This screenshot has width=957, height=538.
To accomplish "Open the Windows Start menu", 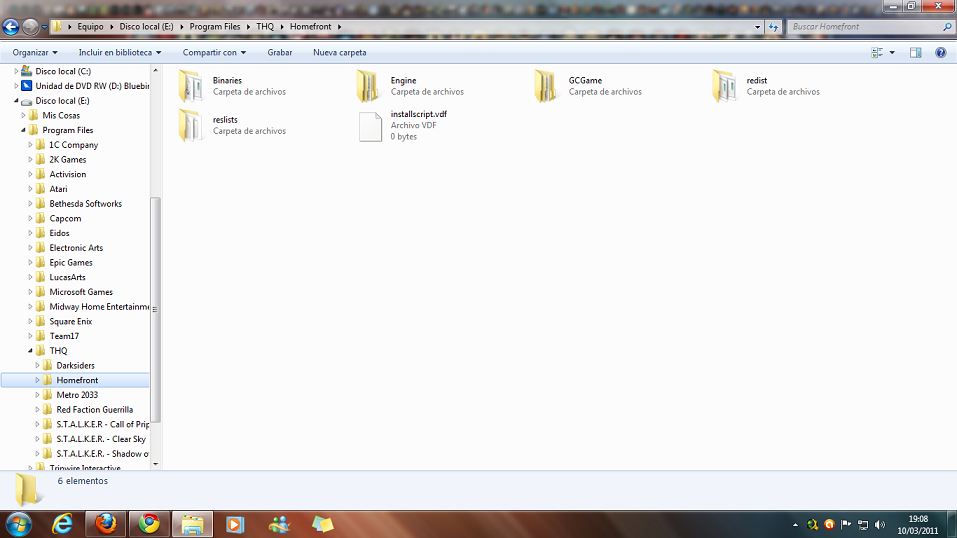I will [18, 525].
